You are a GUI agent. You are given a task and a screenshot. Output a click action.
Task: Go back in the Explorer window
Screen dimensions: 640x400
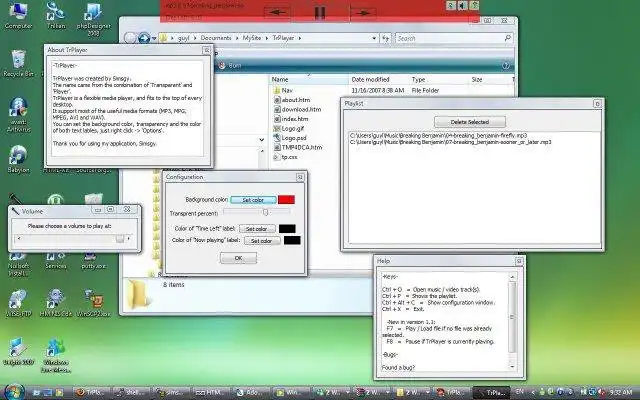pos(130,38)
